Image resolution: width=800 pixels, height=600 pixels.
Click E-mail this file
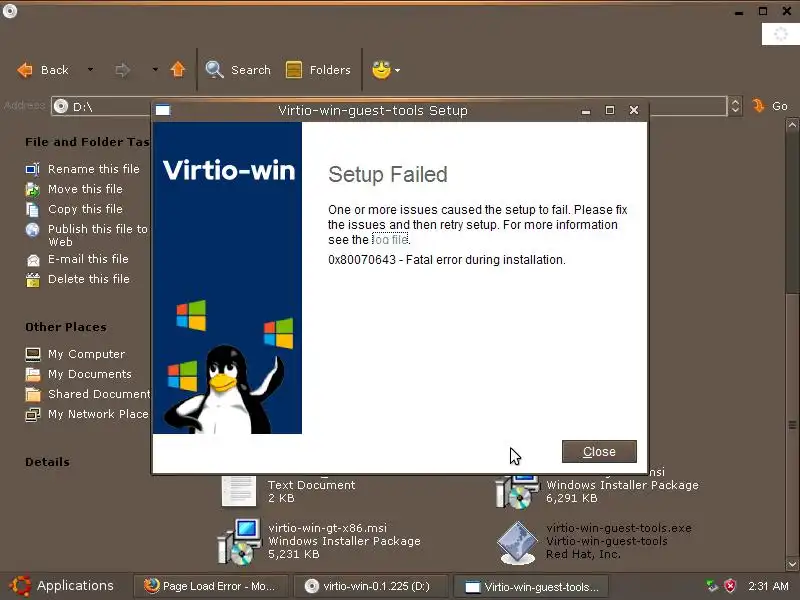click(x=88, y=259)
